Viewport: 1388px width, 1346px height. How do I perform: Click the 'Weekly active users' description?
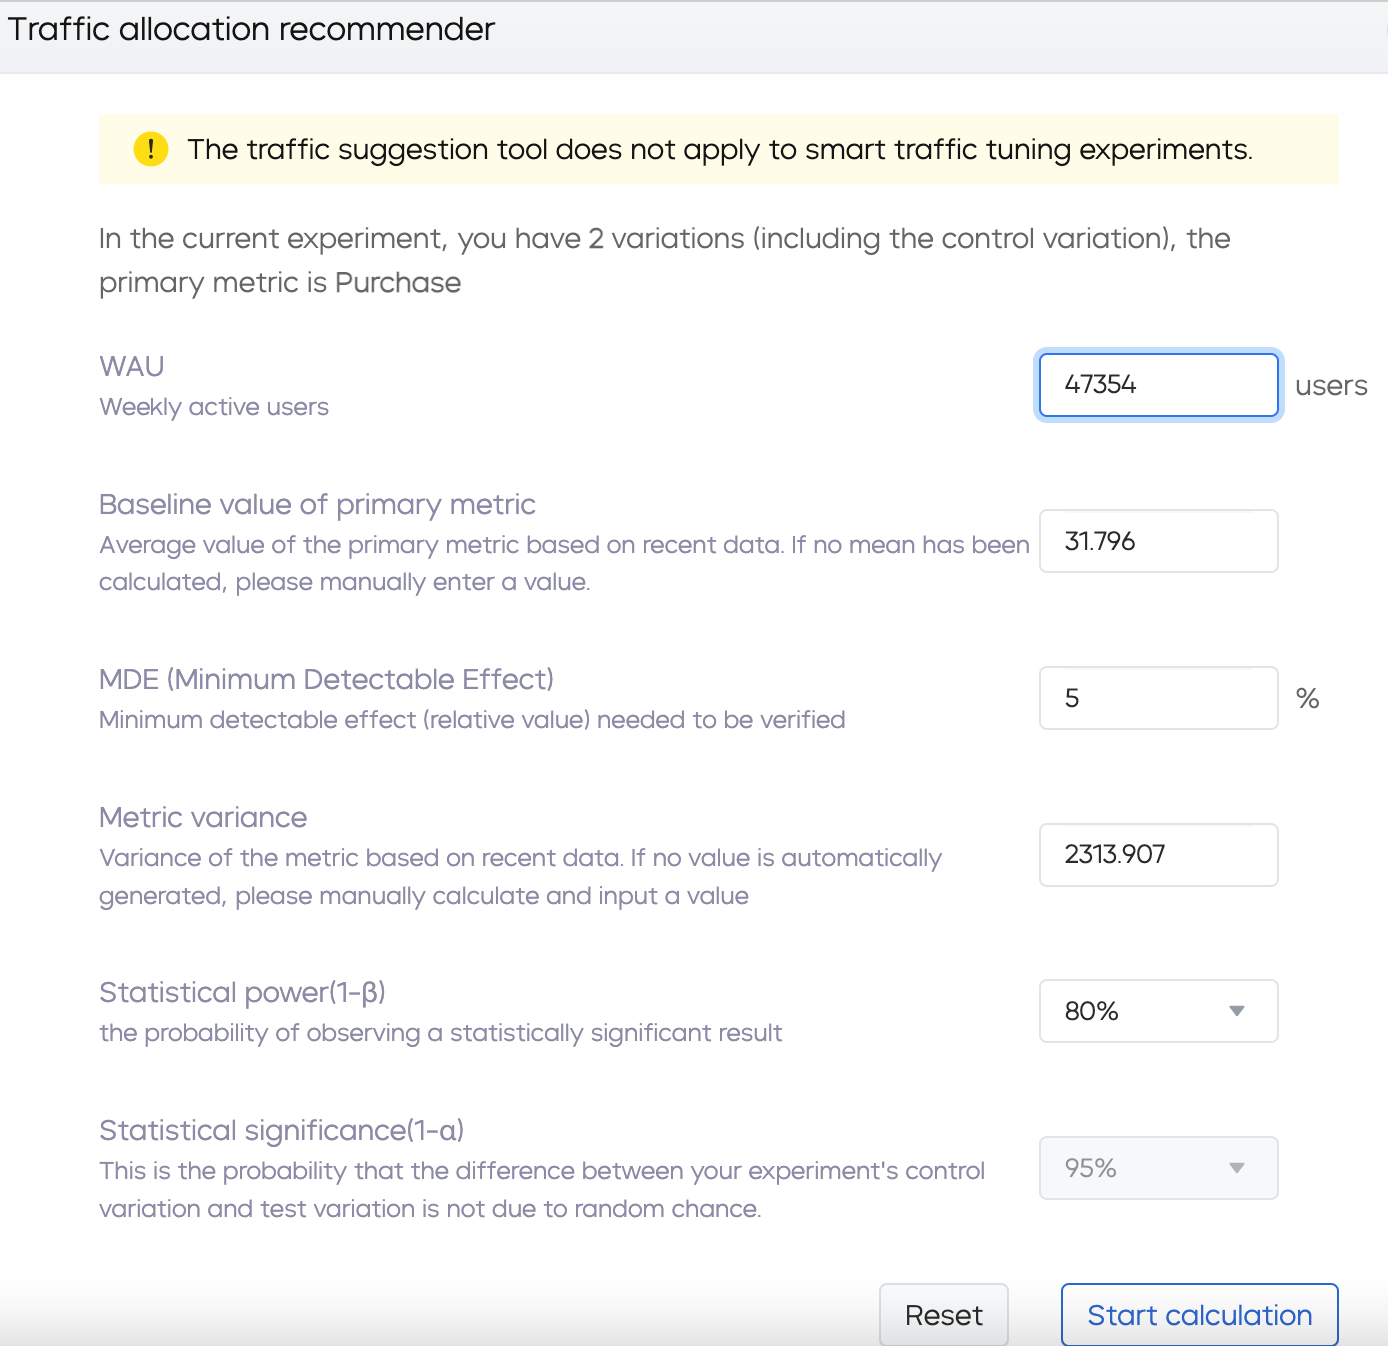[x=214, y=407]
